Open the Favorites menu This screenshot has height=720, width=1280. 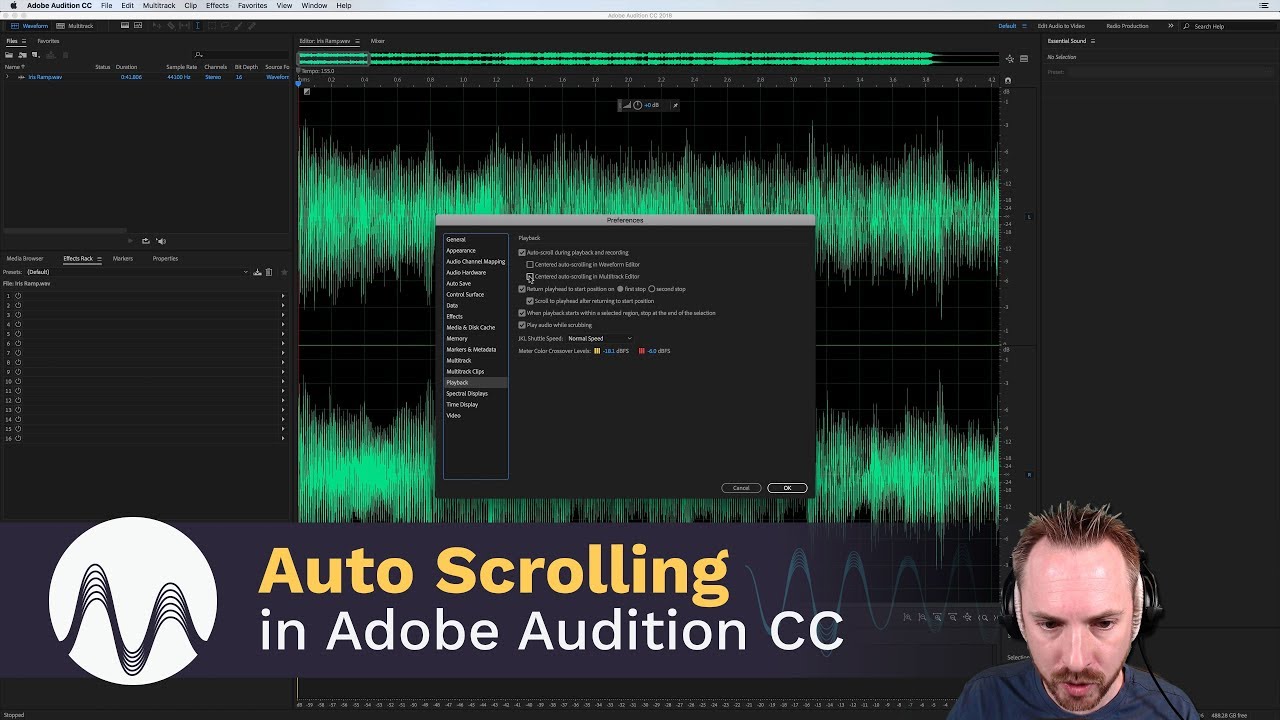pyautogui.click(x=252, y=6)
